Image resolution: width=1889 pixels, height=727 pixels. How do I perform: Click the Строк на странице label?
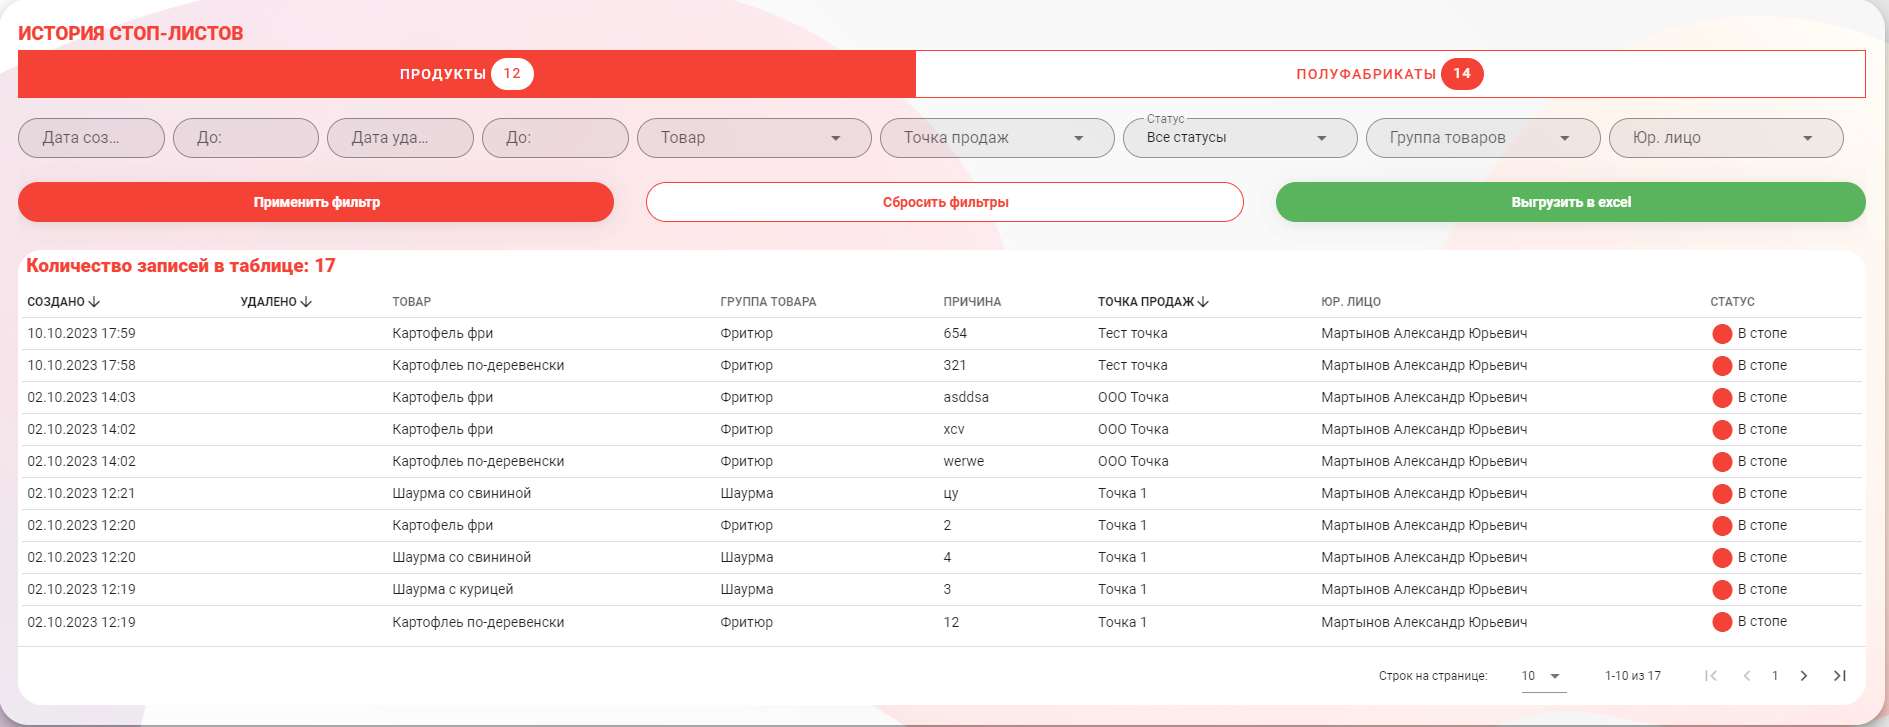point(1433,676)
